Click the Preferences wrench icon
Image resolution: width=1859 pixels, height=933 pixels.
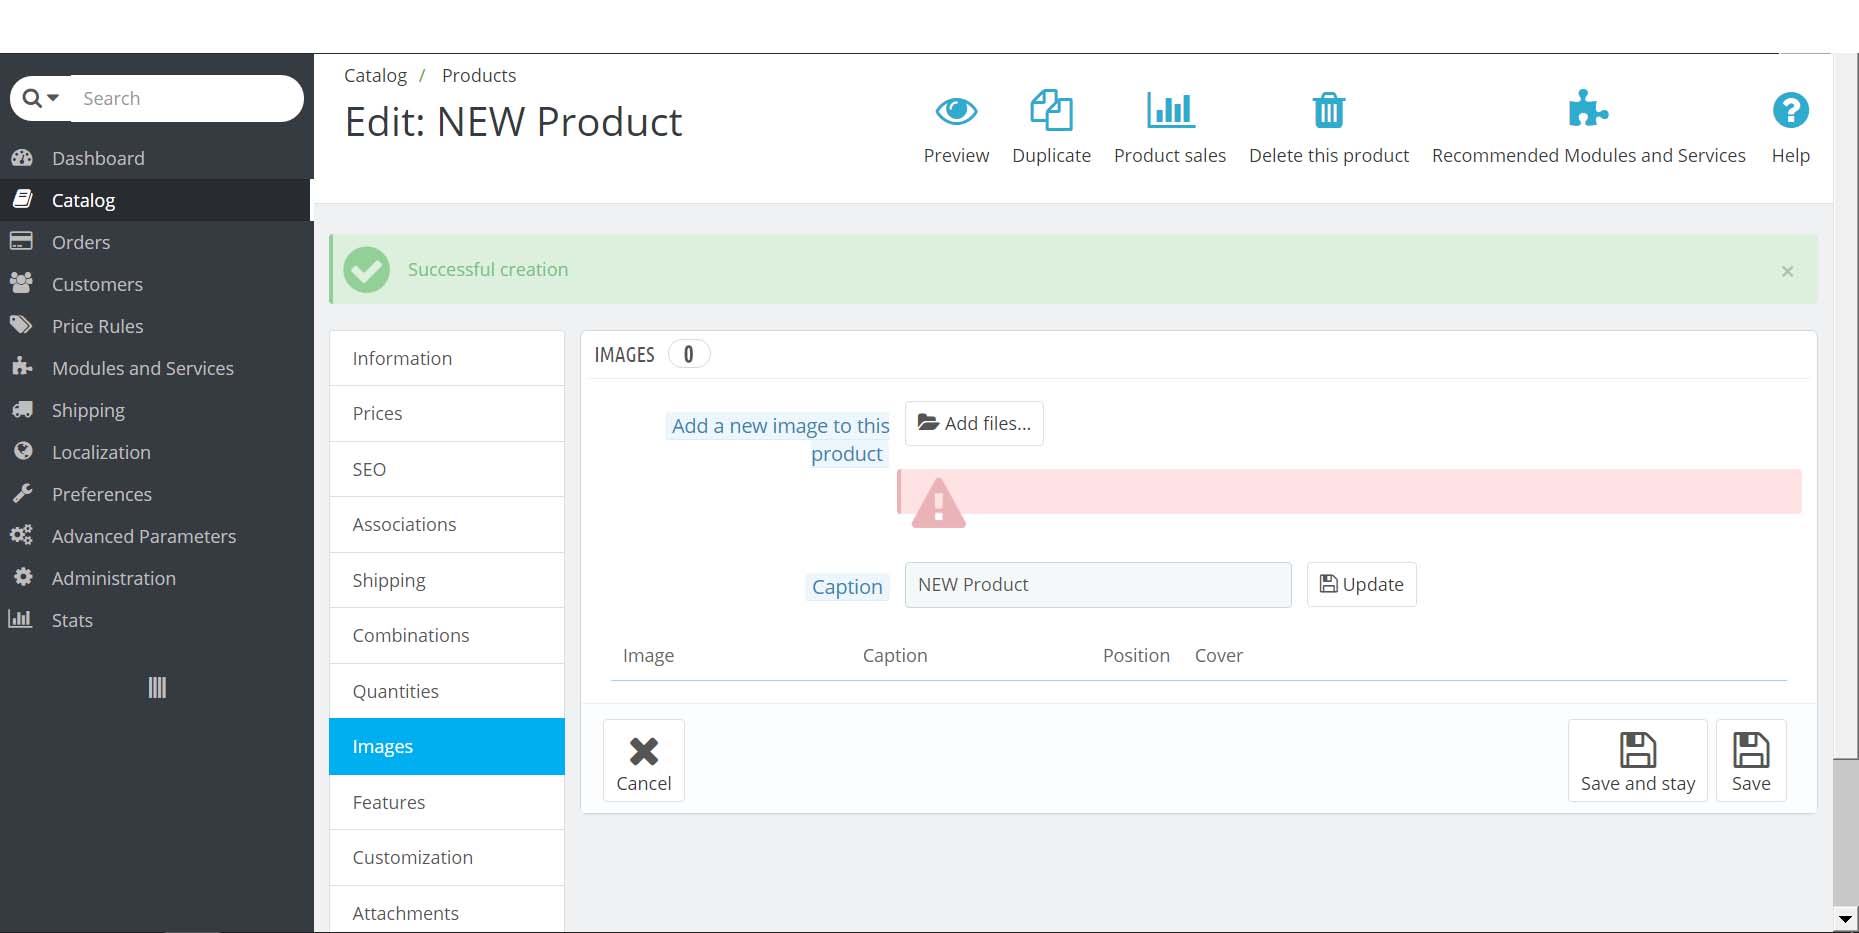pyautogui.click(x=22, y=493)
